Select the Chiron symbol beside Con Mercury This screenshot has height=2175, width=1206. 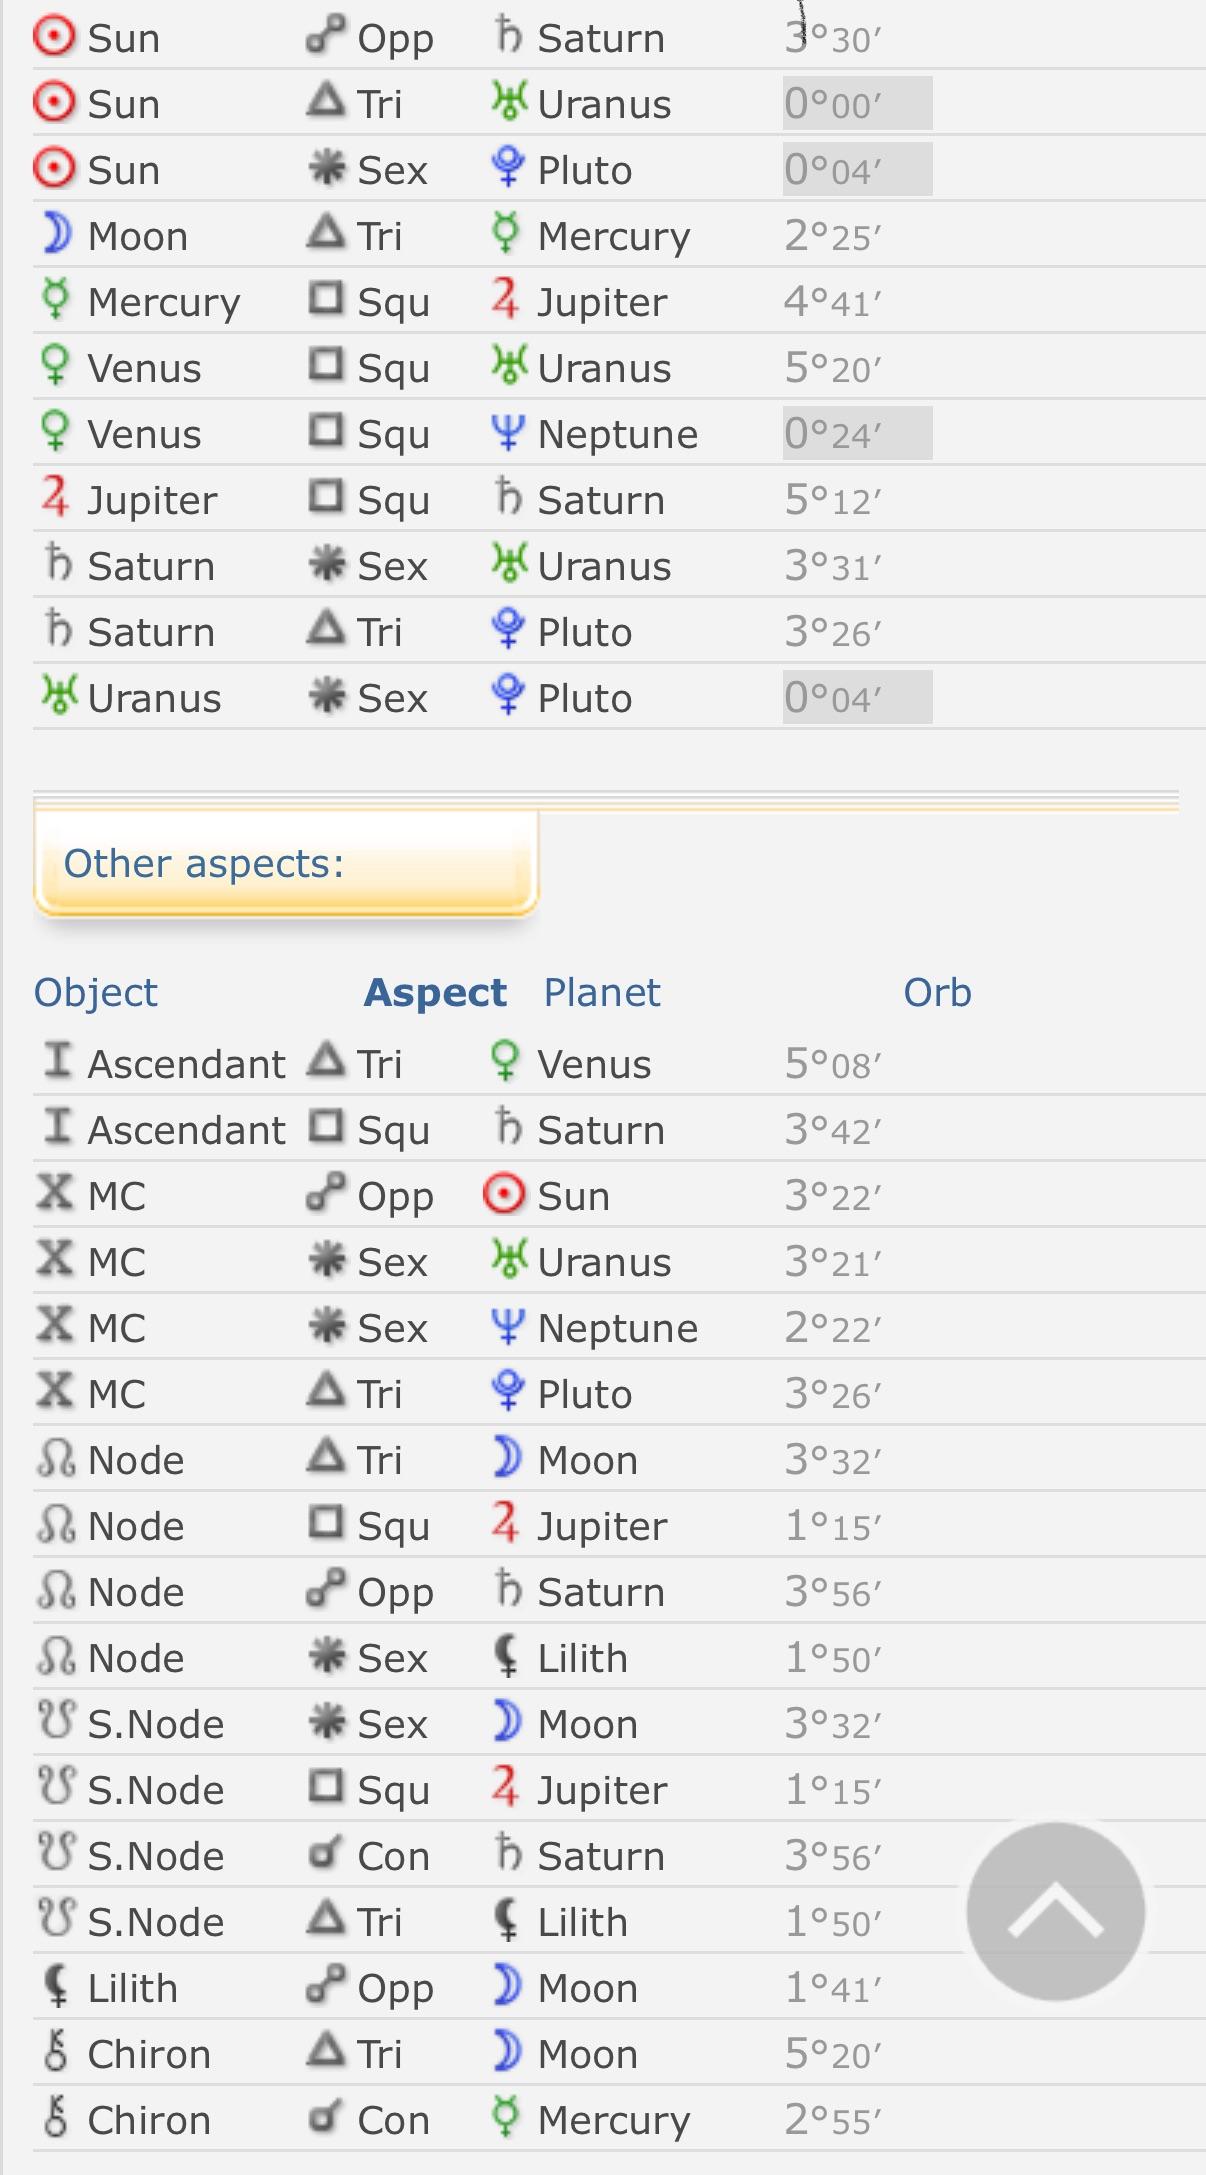point(57,2119)
